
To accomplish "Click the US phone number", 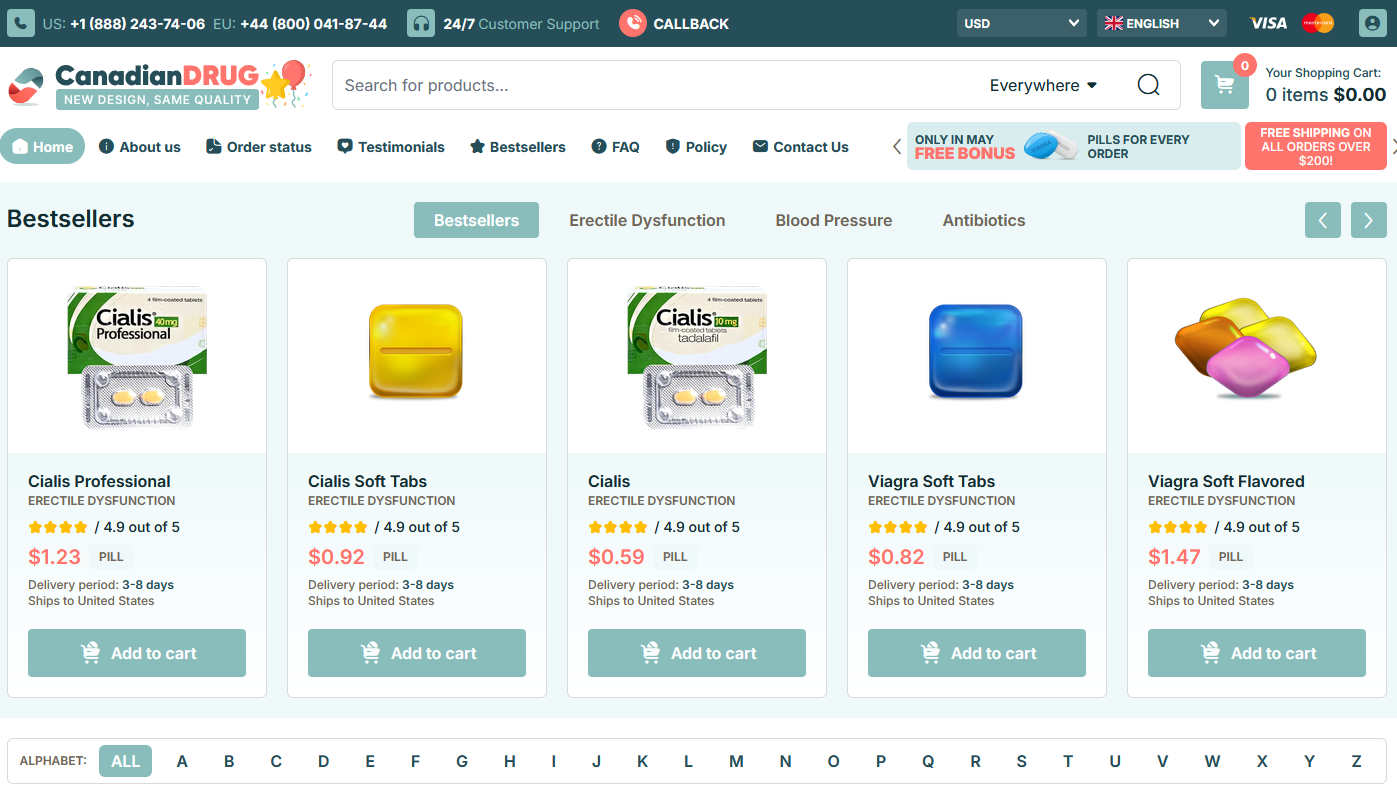I will coord(137,23).
